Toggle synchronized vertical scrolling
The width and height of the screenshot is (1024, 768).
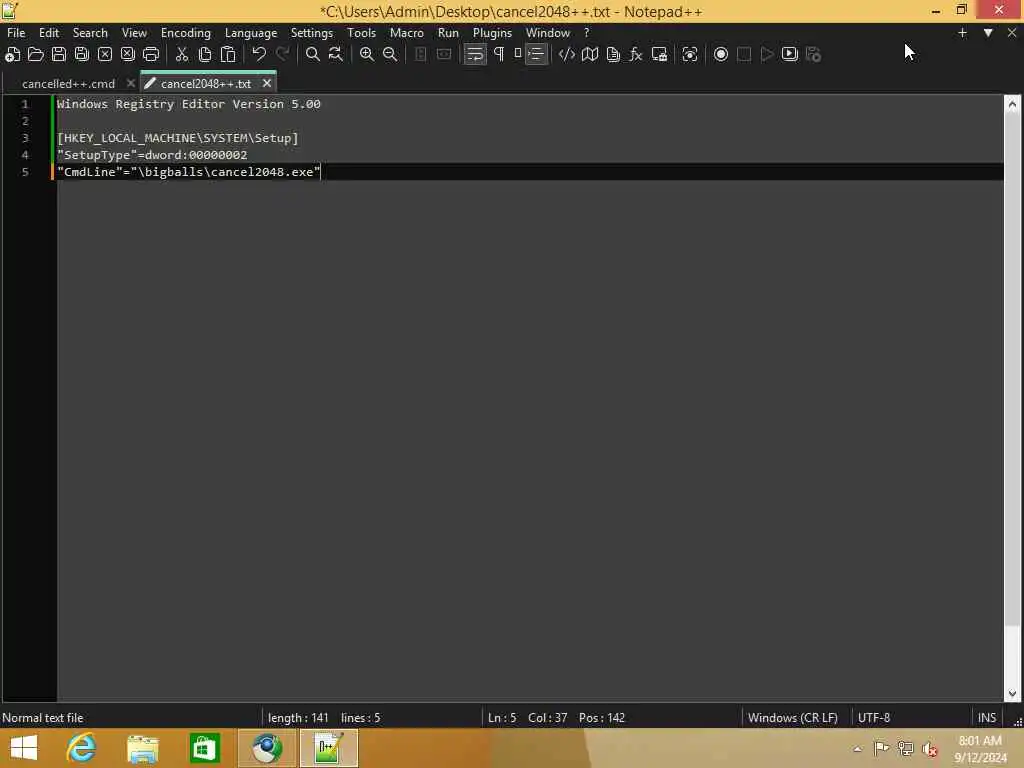pos(421,55)
